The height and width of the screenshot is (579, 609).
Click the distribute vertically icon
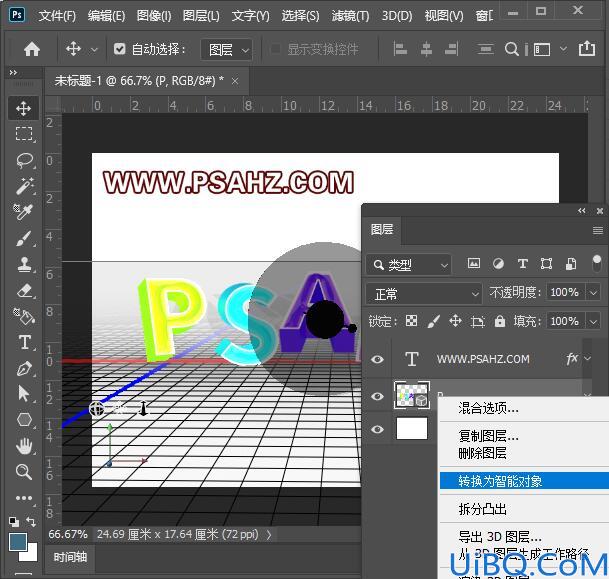pos(485,49)
